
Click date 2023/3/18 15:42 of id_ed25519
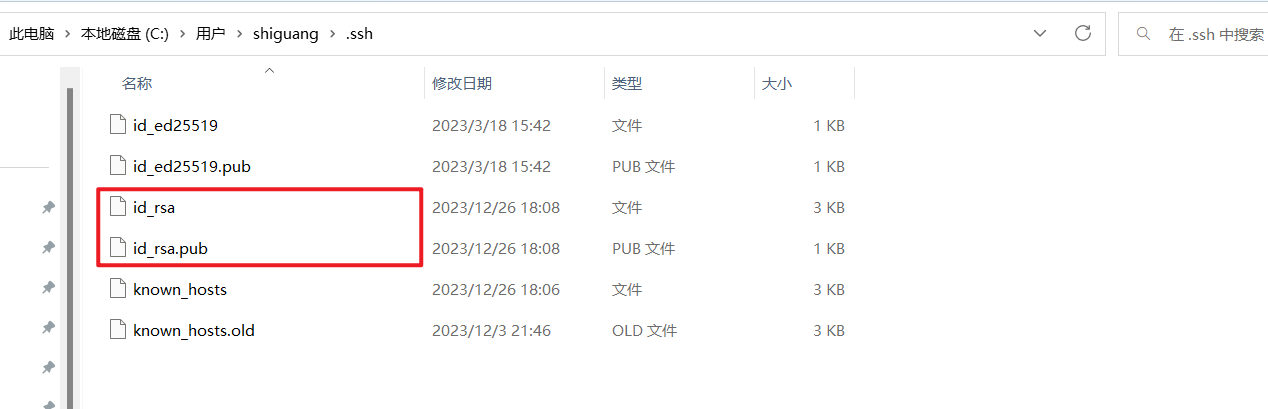491,126
